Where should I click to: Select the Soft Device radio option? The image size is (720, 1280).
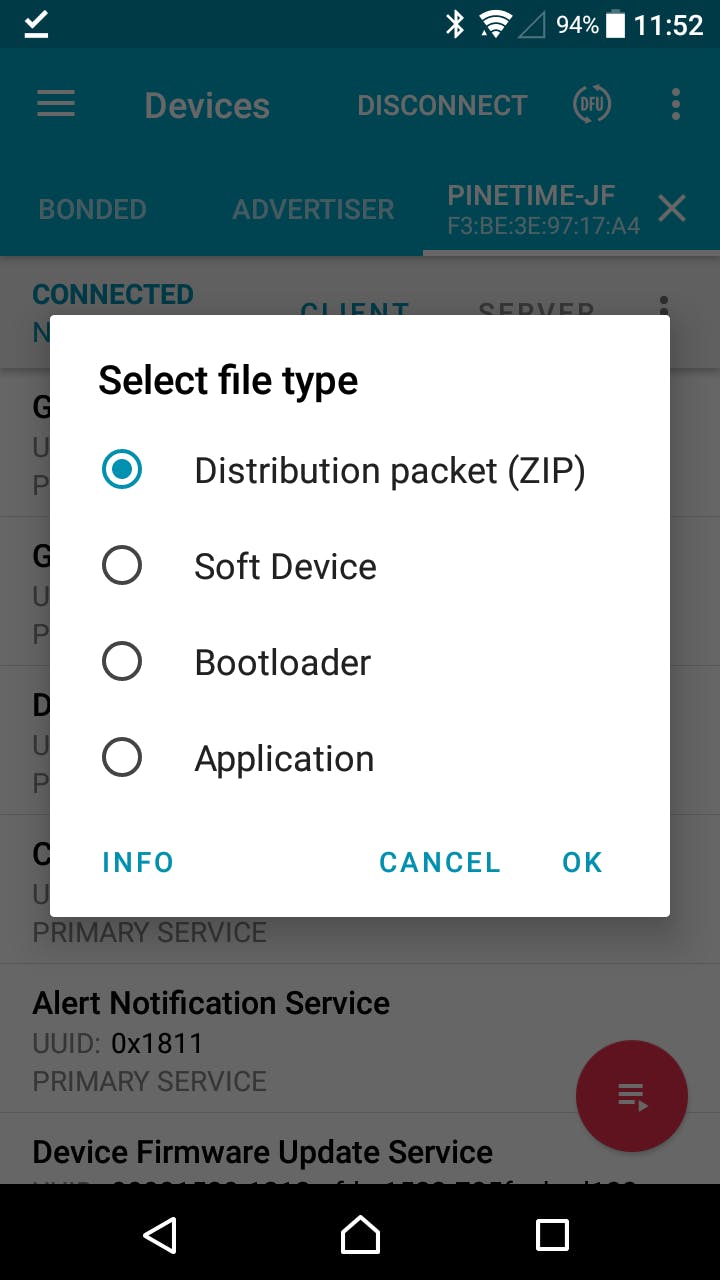pos(122,566)
